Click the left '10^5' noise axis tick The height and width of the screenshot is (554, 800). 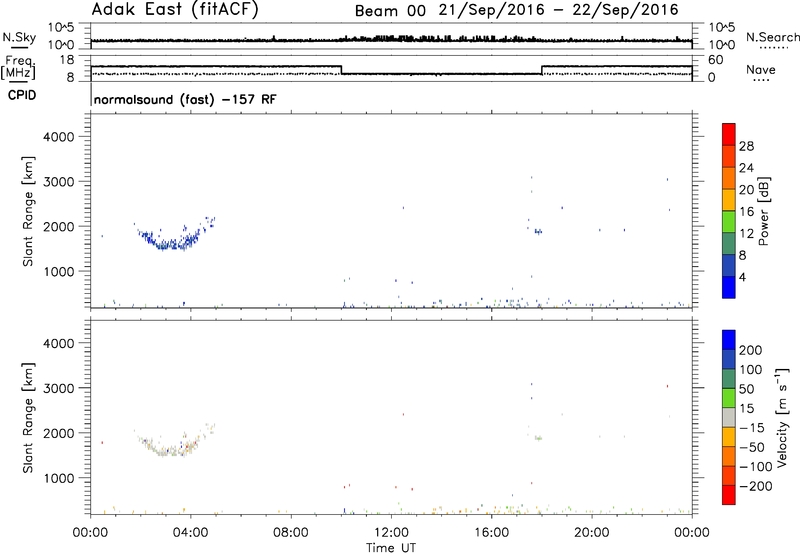coord(61,27)
